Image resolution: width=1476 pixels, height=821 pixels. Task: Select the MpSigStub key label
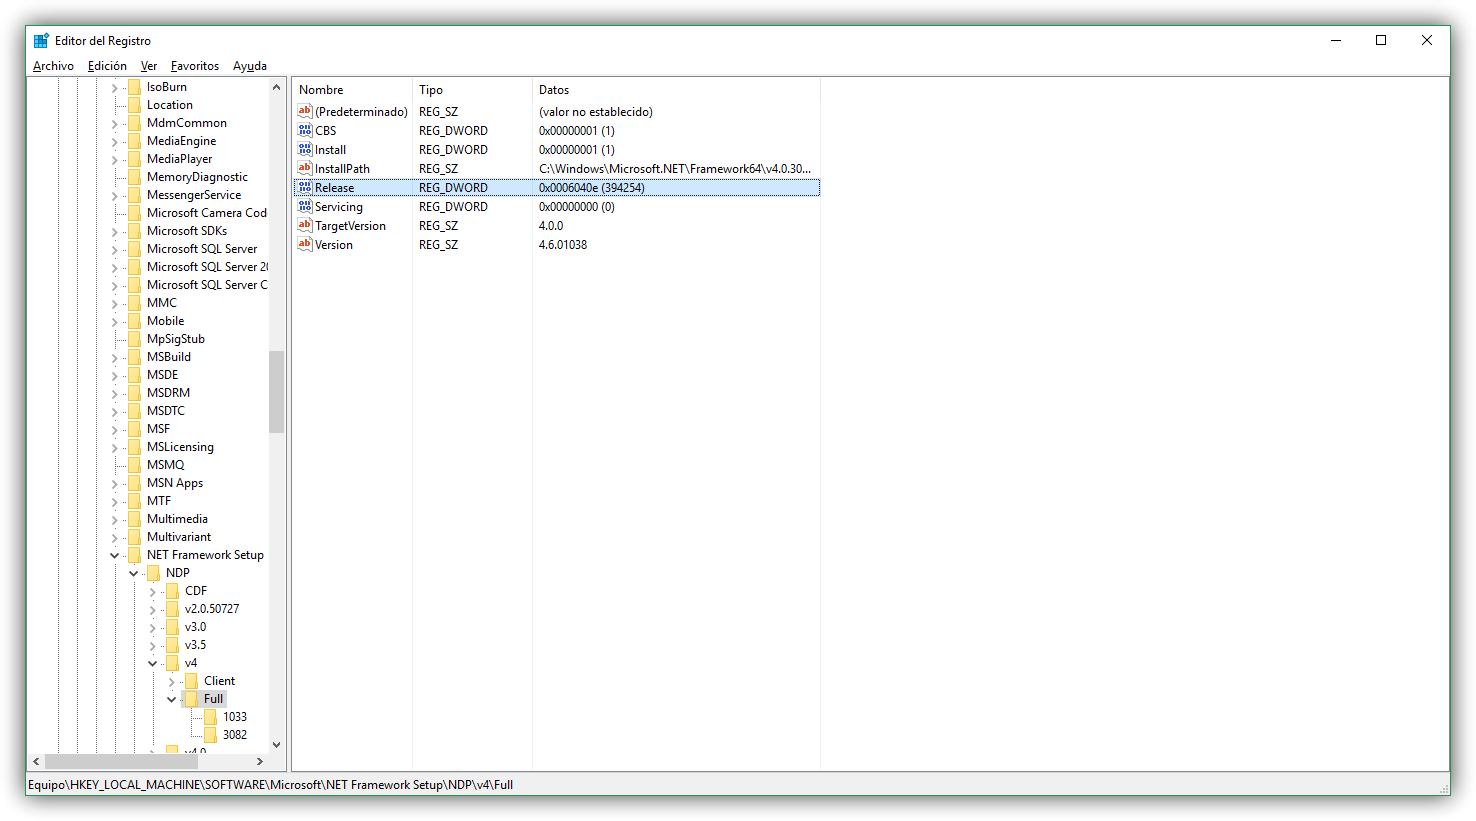click(x=176, y=339)
